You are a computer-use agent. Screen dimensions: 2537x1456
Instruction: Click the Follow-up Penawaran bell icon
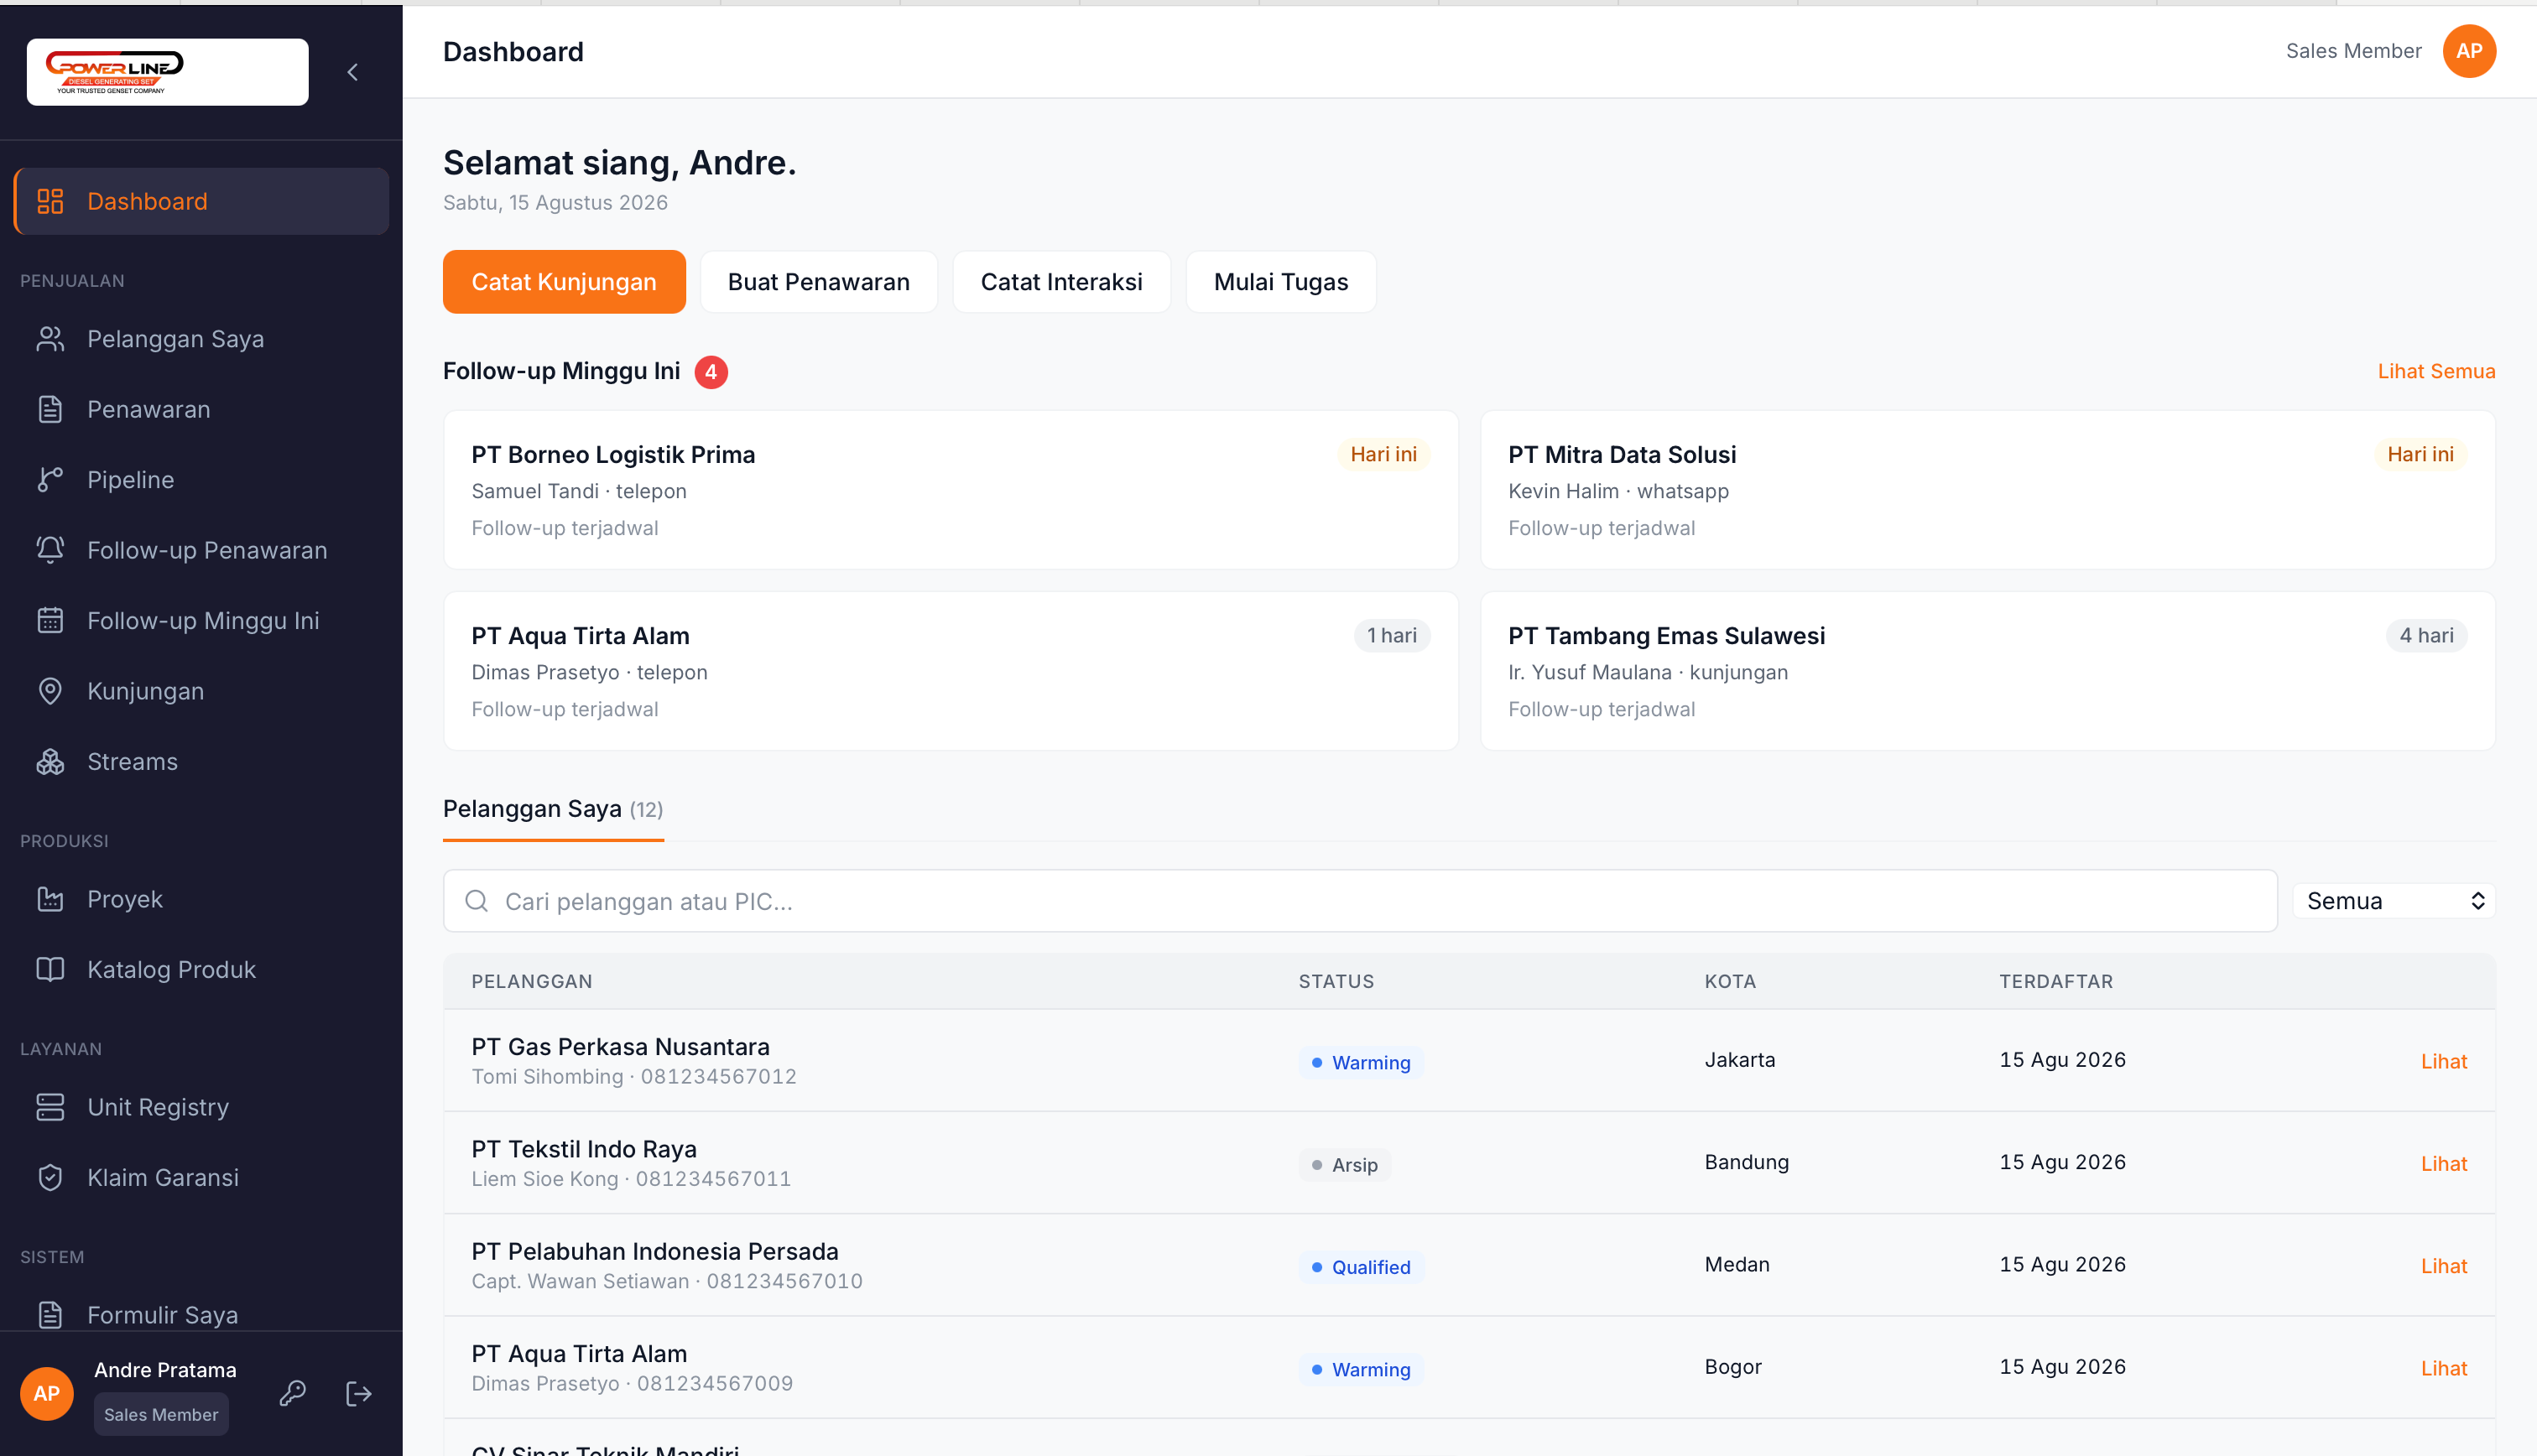50,550
